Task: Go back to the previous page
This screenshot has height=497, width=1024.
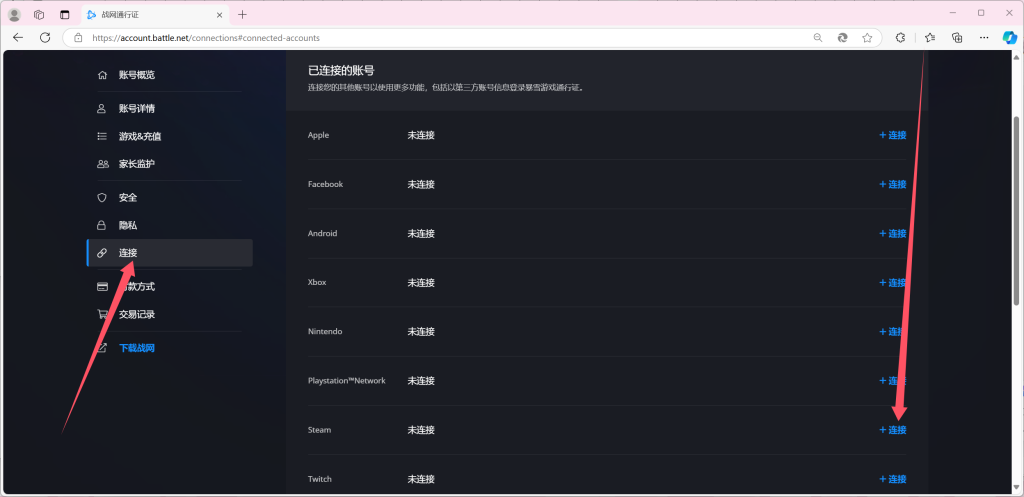Action: [18, 38]
